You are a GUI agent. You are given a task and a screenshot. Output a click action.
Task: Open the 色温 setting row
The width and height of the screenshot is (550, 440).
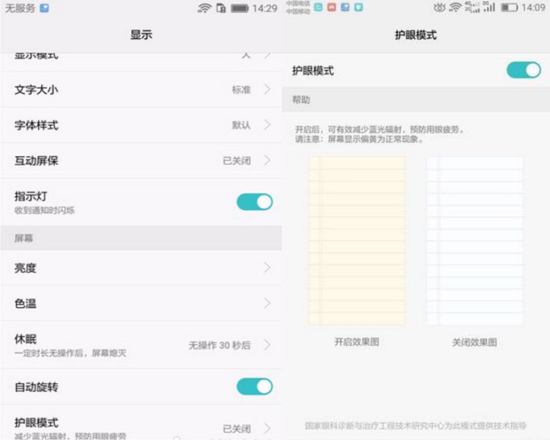click(141, 304)
